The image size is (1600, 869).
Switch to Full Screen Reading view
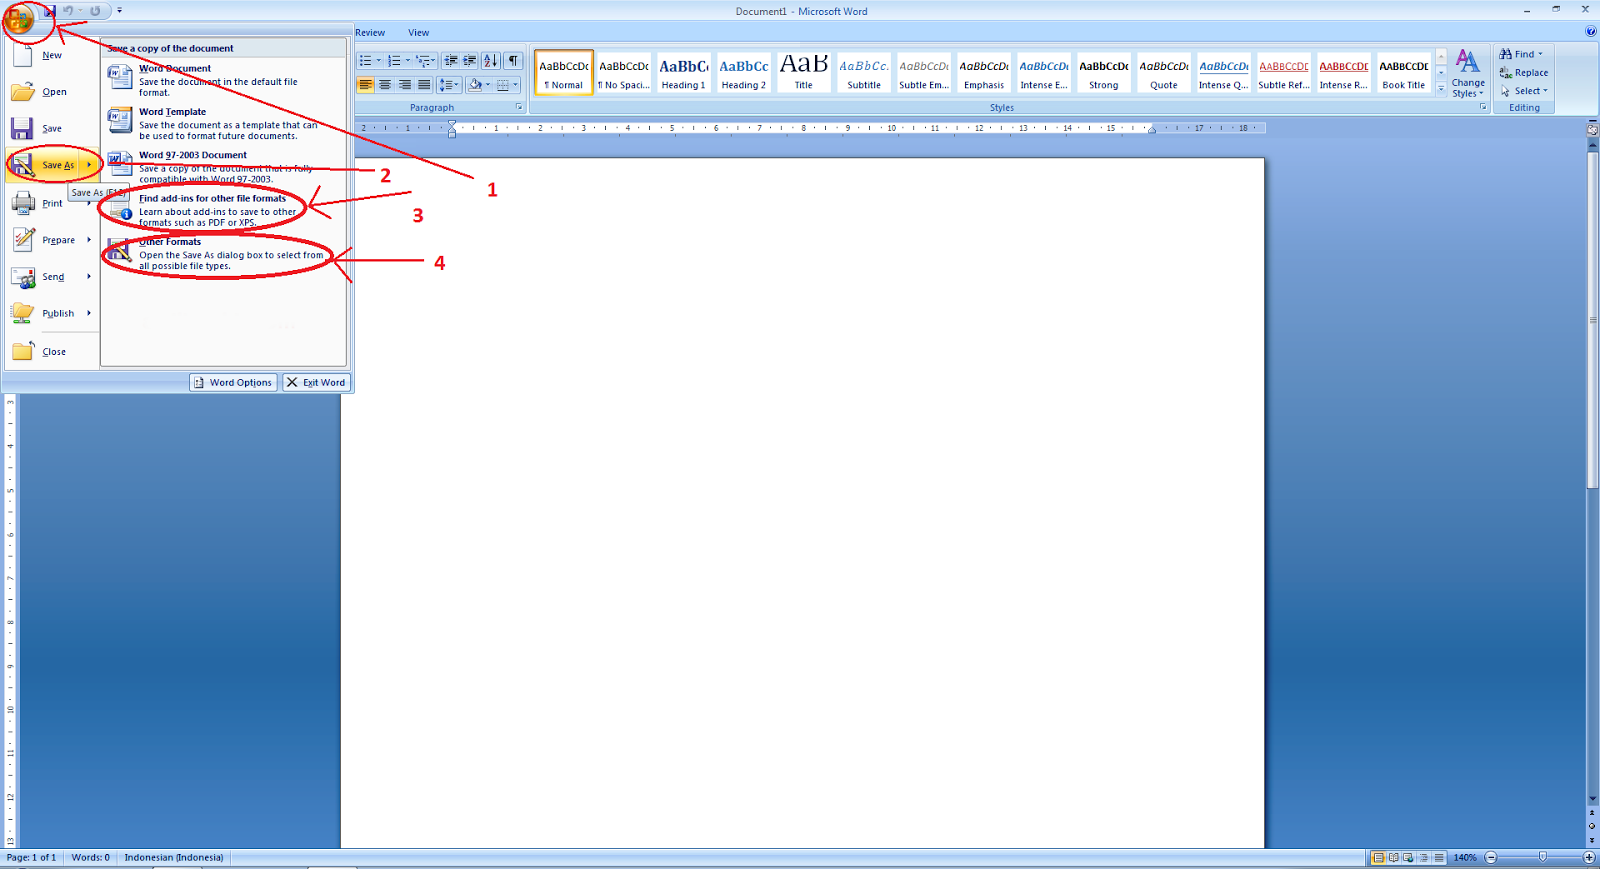pos(1393,857)
